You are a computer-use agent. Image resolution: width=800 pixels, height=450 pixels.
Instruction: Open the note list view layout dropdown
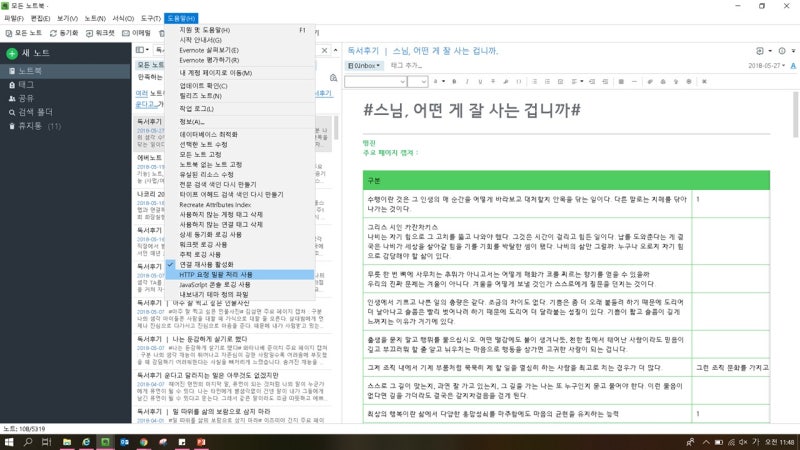pyautogui.click(x=142, y=50)
